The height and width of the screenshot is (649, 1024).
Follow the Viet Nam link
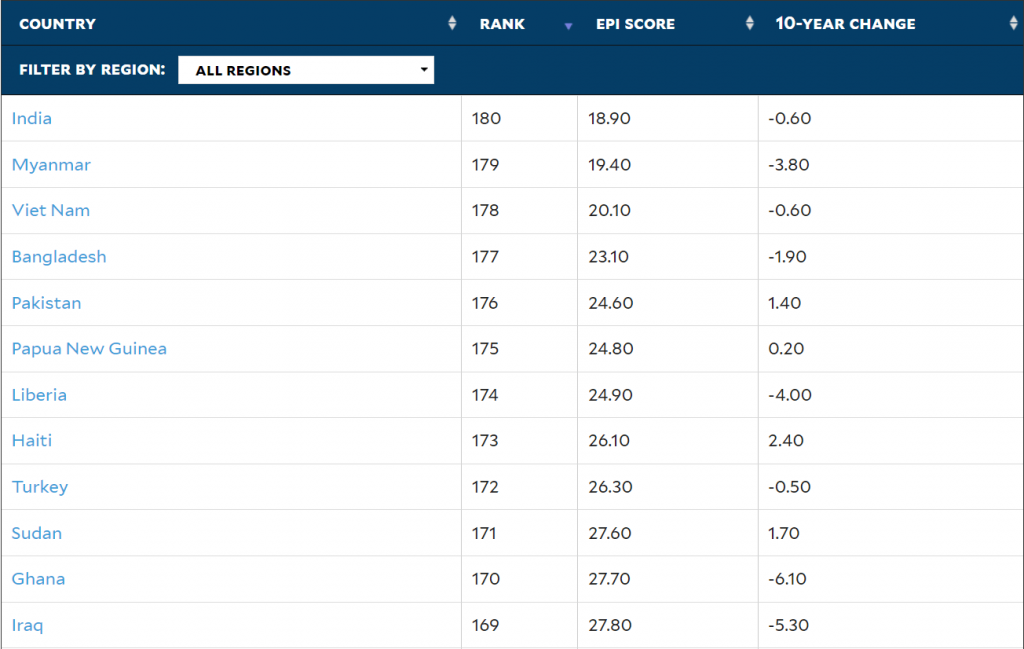click(51, 210)
